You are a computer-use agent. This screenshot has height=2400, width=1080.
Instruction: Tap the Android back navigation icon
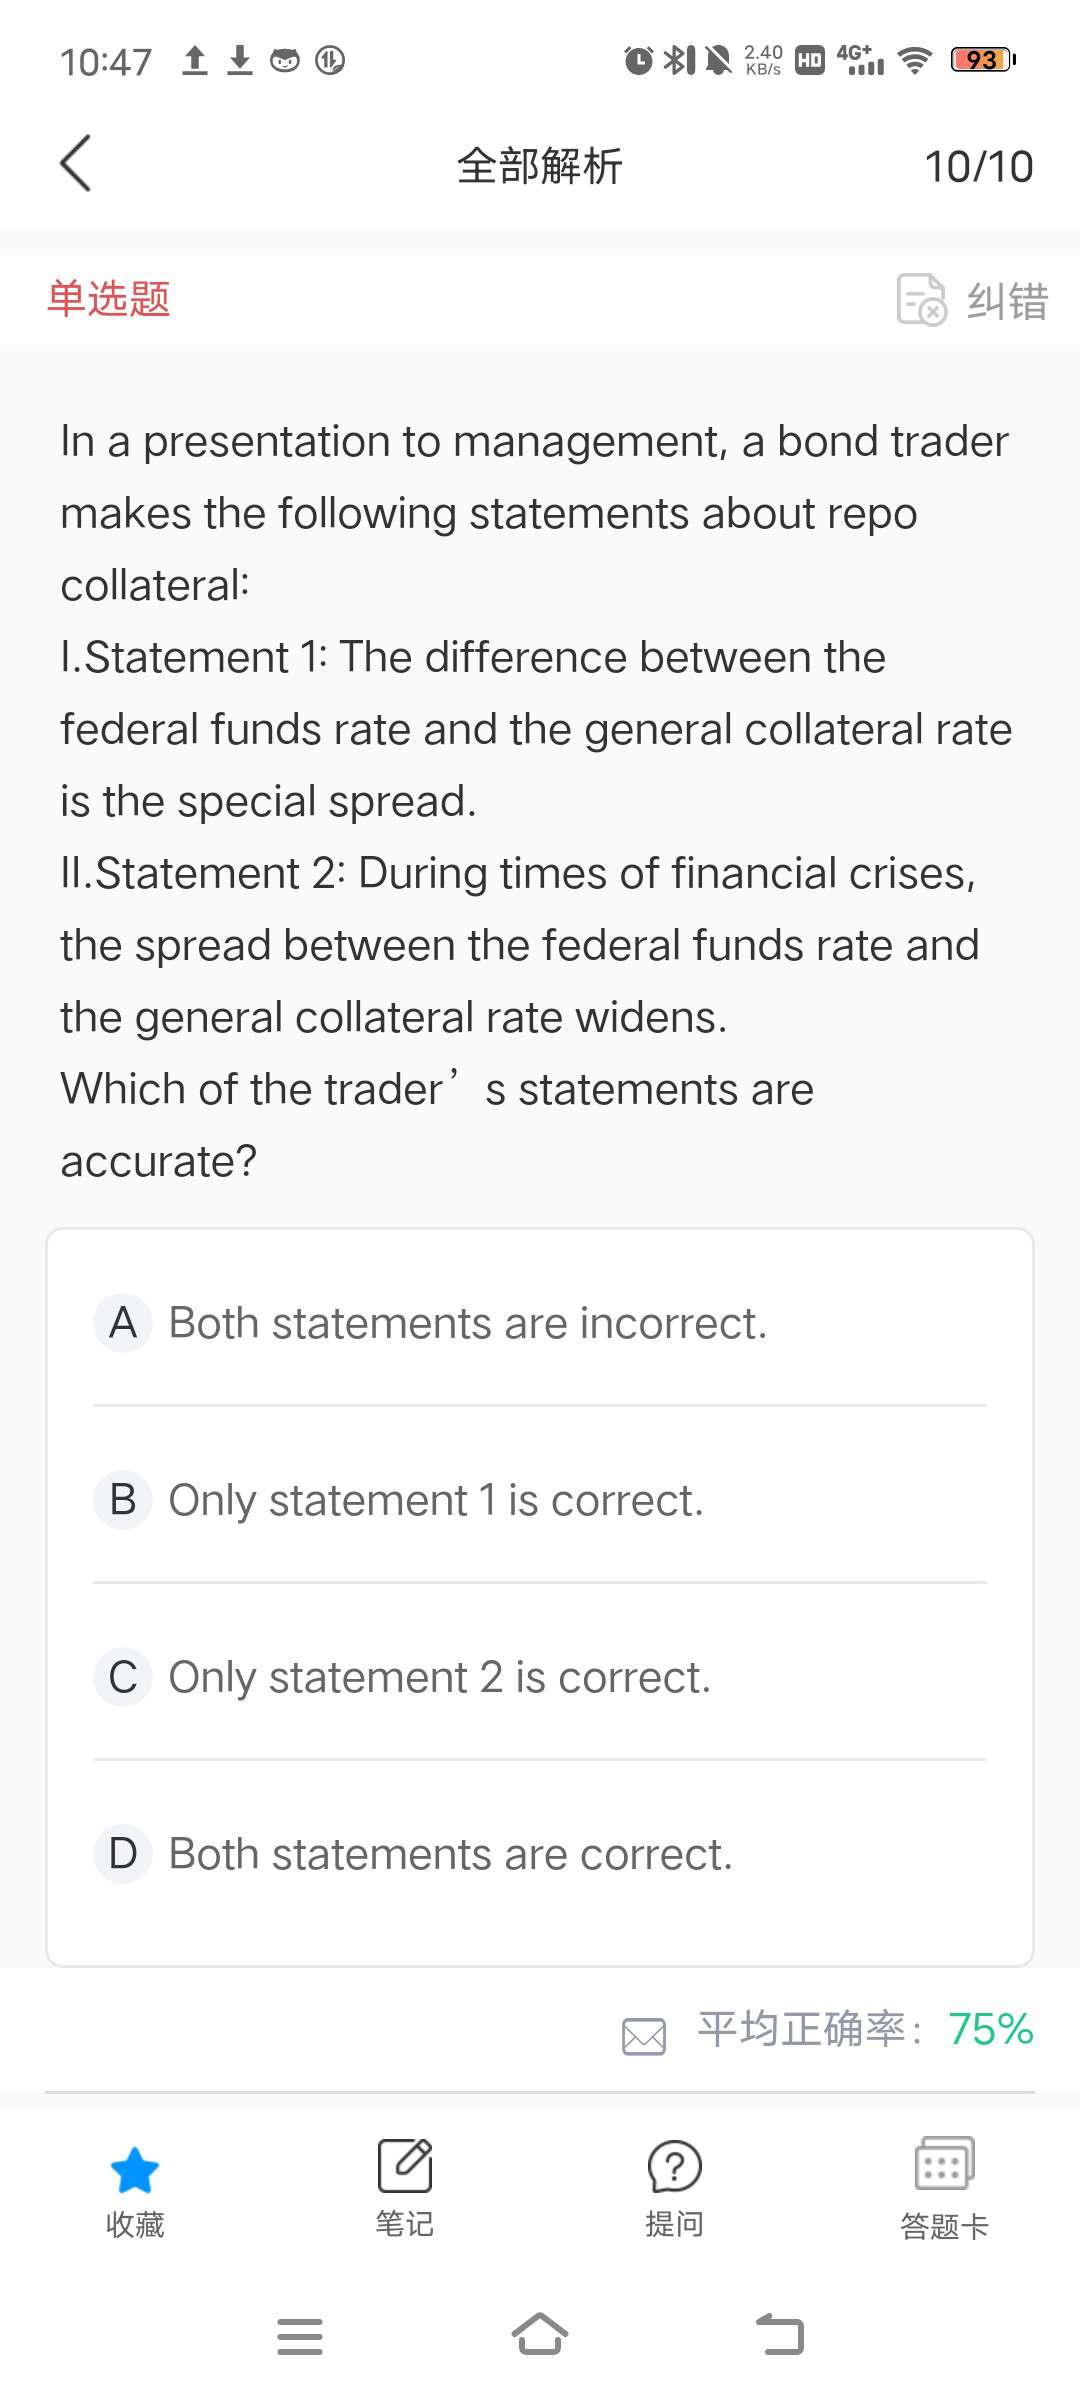pyautogui.click(x=780, y=2336)
